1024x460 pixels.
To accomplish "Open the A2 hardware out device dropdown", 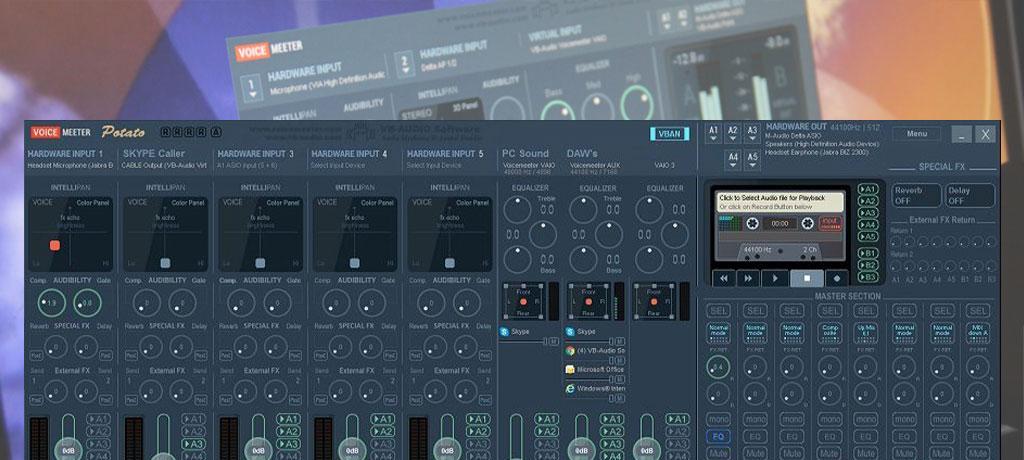I will [x=733, y=133].
